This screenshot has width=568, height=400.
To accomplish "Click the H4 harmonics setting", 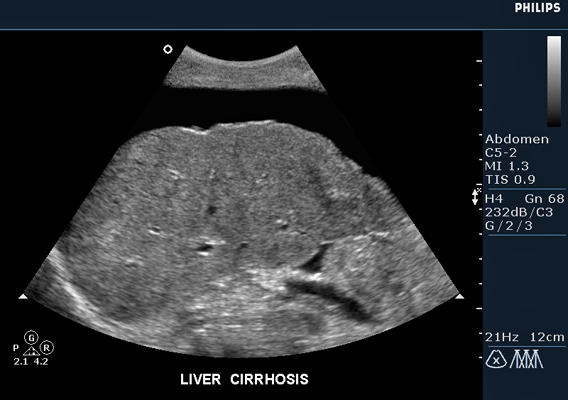I will click(x=494, y=199).
